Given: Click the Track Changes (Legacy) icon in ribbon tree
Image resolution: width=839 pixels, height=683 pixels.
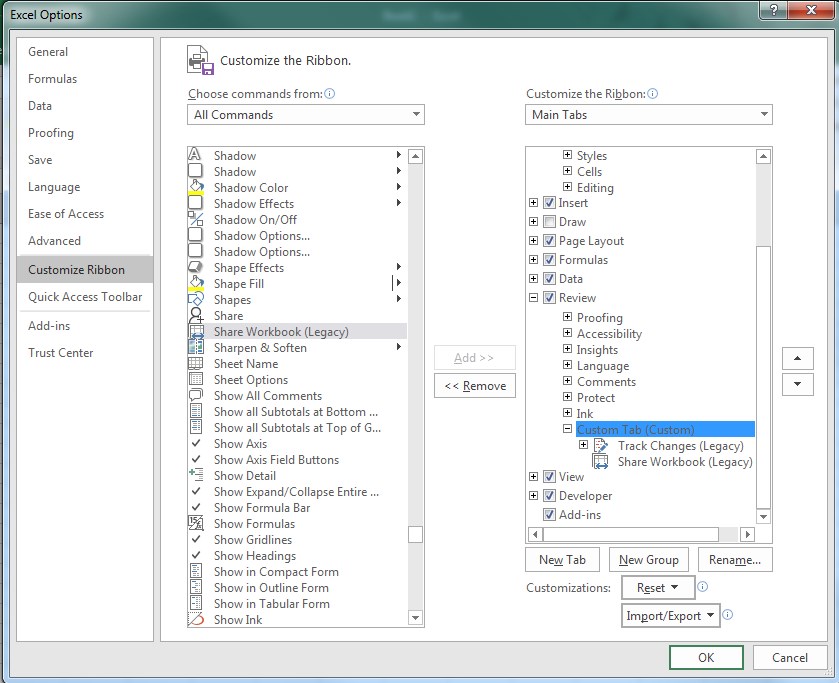Looking at the screenshot, I should pyautogui.click(x=601, y=445).
